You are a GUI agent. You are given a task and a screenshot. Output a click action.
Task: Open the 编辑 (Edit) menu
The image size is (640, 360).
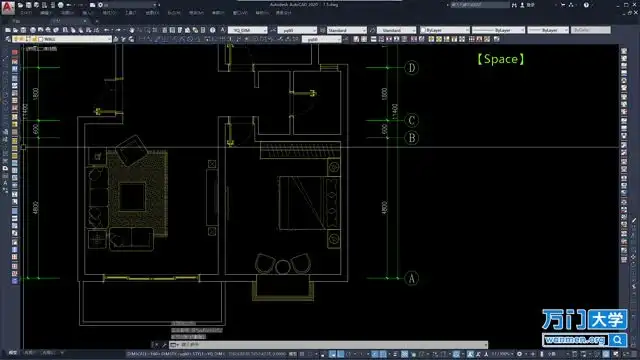coord(45,13)
